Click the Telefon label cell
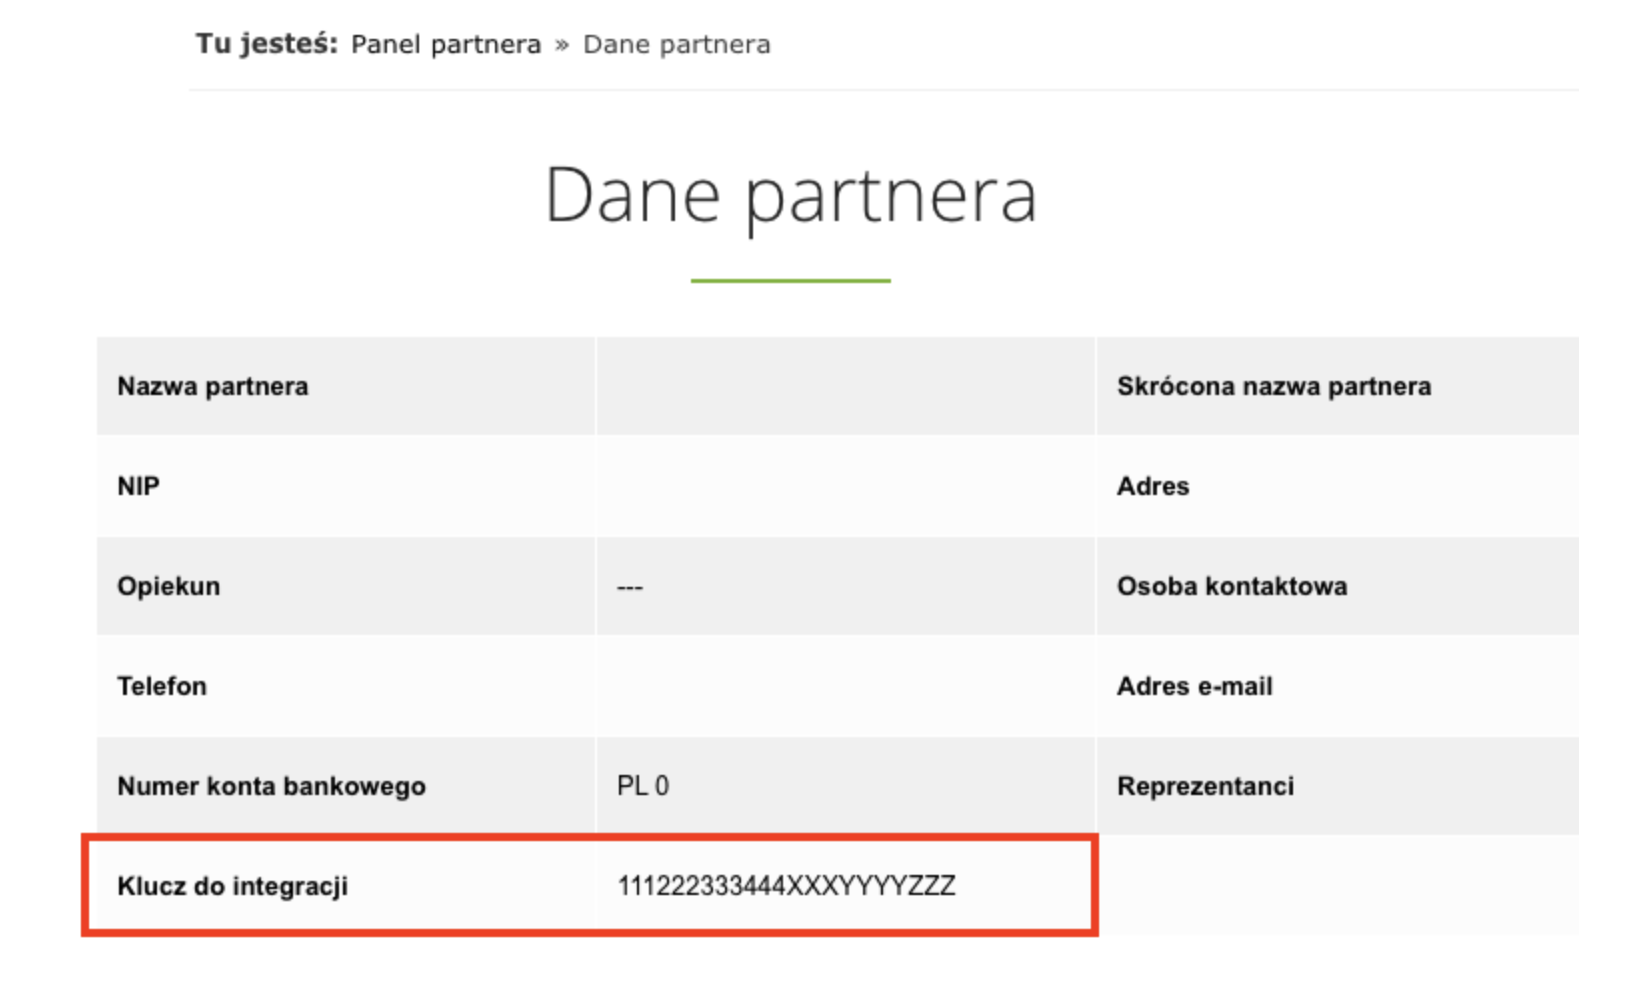1644x1004 pixels. click(x=346, y=686)
